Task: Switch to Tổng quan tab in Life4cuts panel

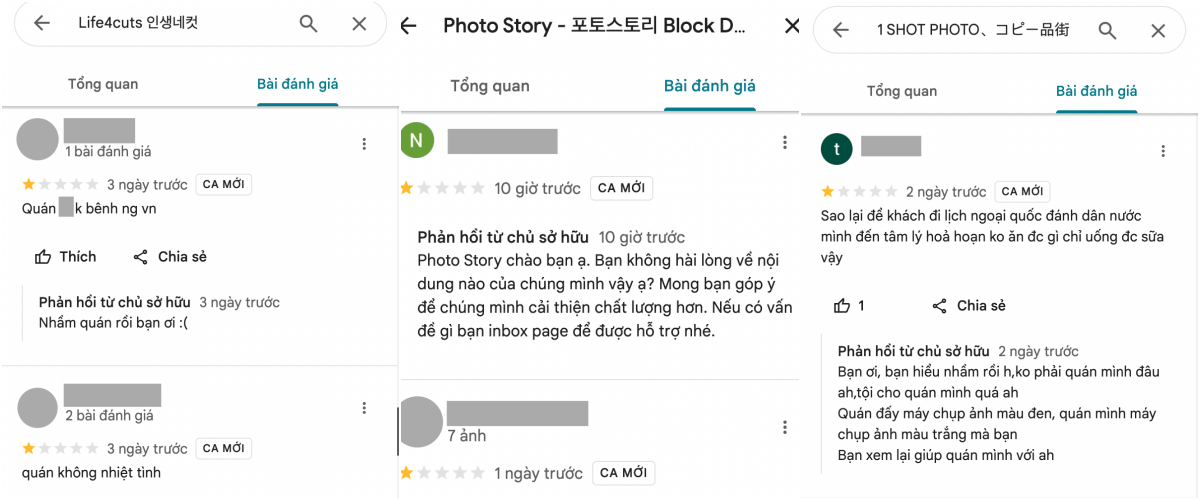Action: (103, 84)
